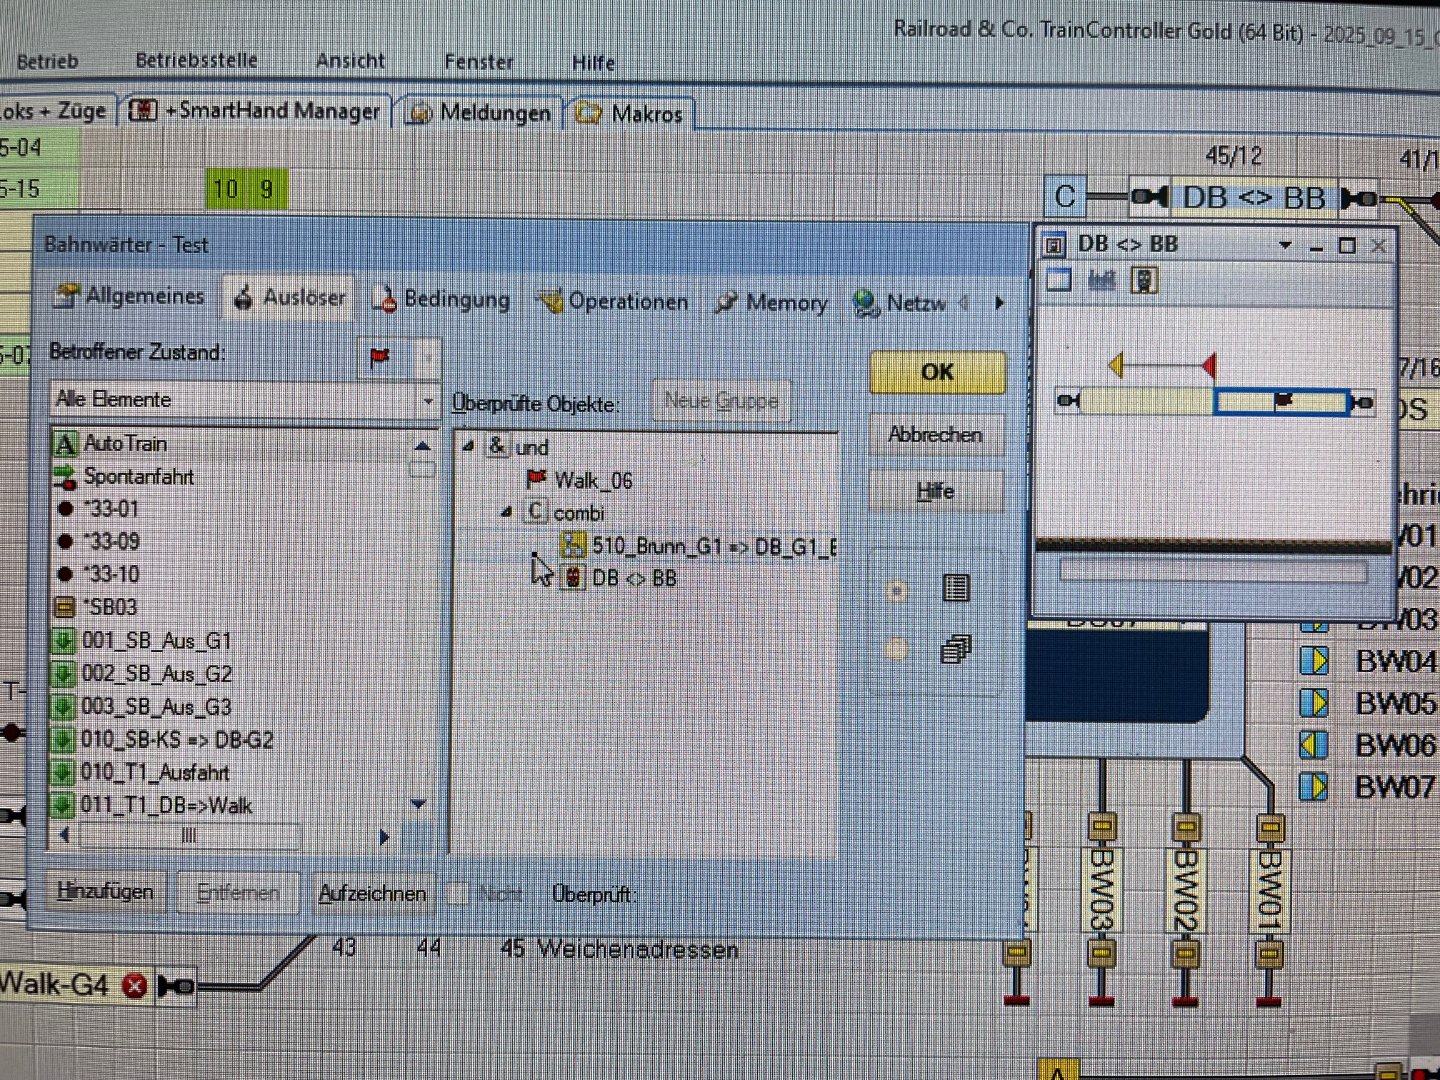Select the lower radio button beside copies icon
This screenshot has width=1440, height=1080.
click(x=897, y=650)
